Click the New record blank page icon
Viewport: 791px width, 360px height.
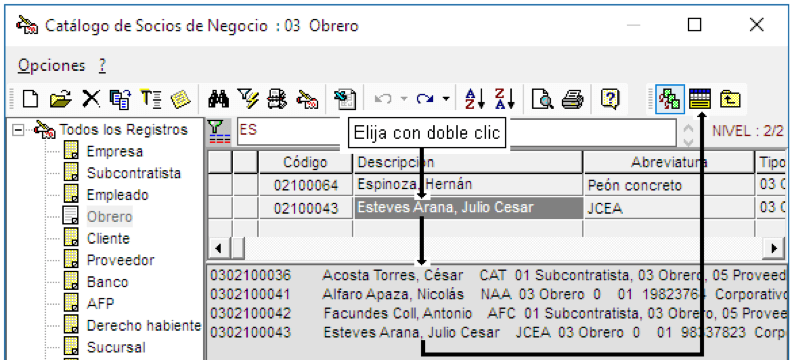click(30, 99)
